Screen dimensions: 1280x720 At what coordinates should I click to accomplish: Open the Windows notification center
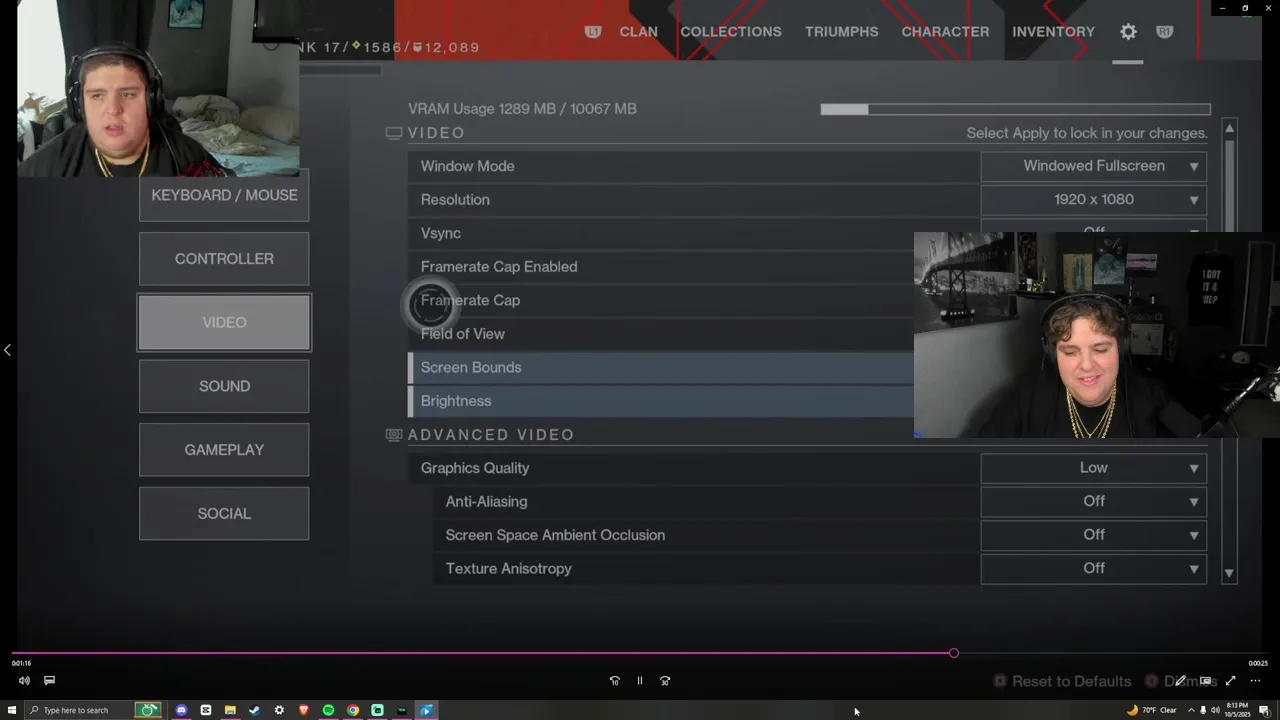(x=1264, y=710)
